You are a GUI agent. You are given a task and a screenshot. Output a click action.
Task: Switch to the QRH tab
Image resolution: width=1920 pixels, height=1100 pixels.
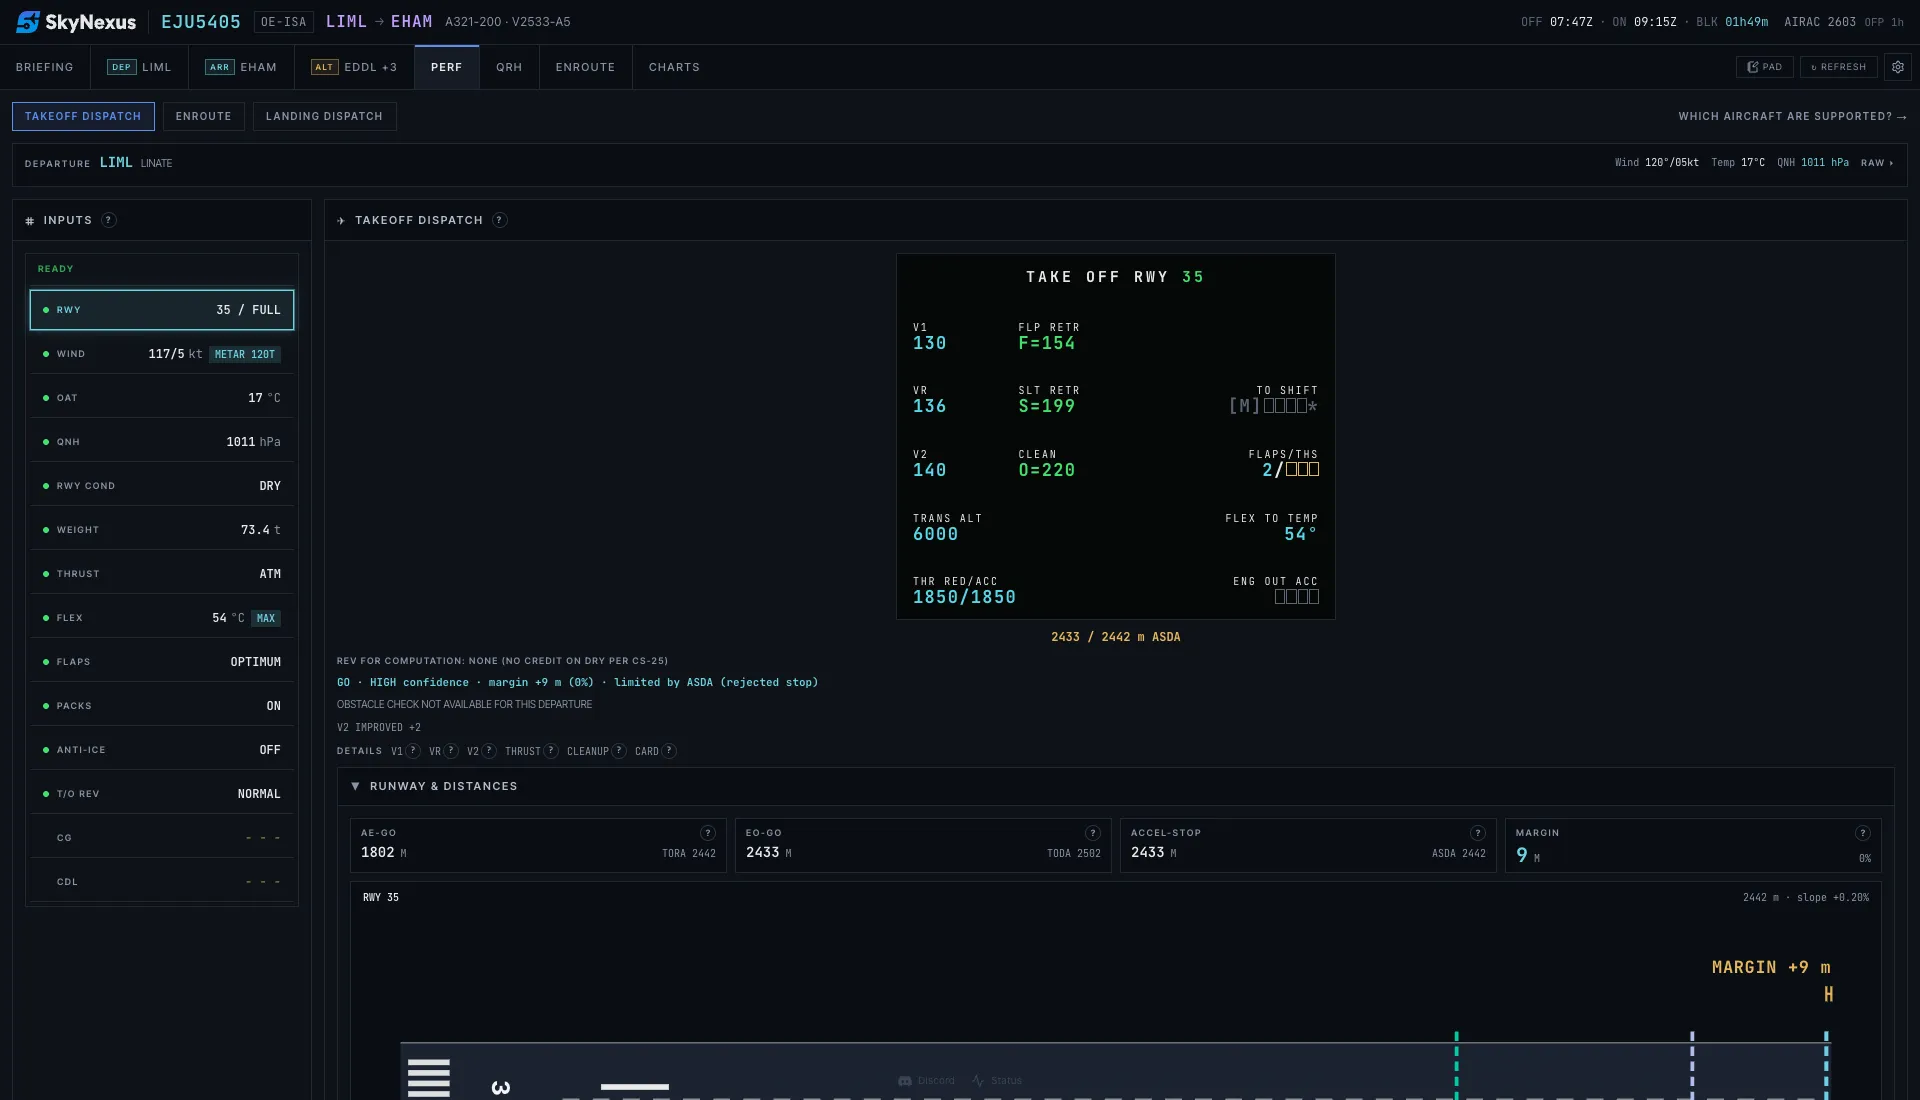[509, 67]
